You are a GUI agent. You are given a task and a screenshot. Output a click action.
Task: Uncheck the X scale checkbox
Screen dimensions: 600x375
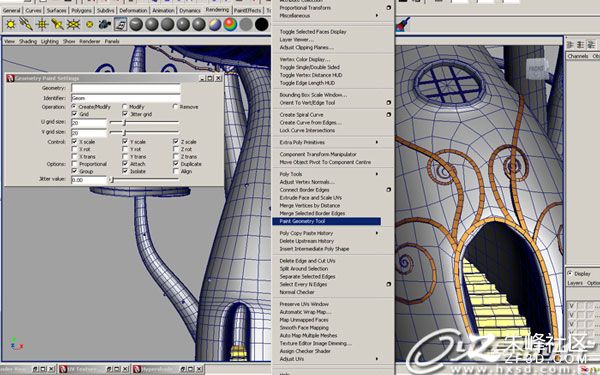74,142
